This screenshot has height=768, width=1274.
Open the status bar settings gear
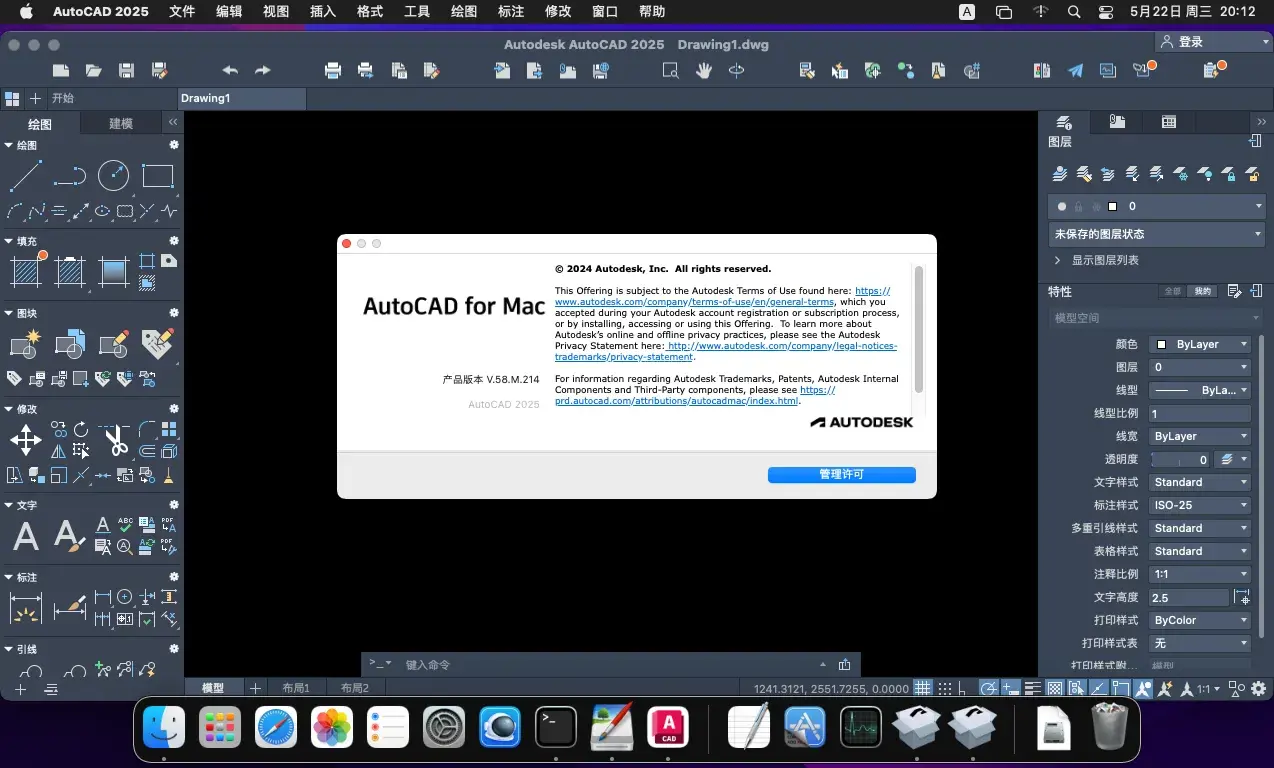pos(1258,689)
